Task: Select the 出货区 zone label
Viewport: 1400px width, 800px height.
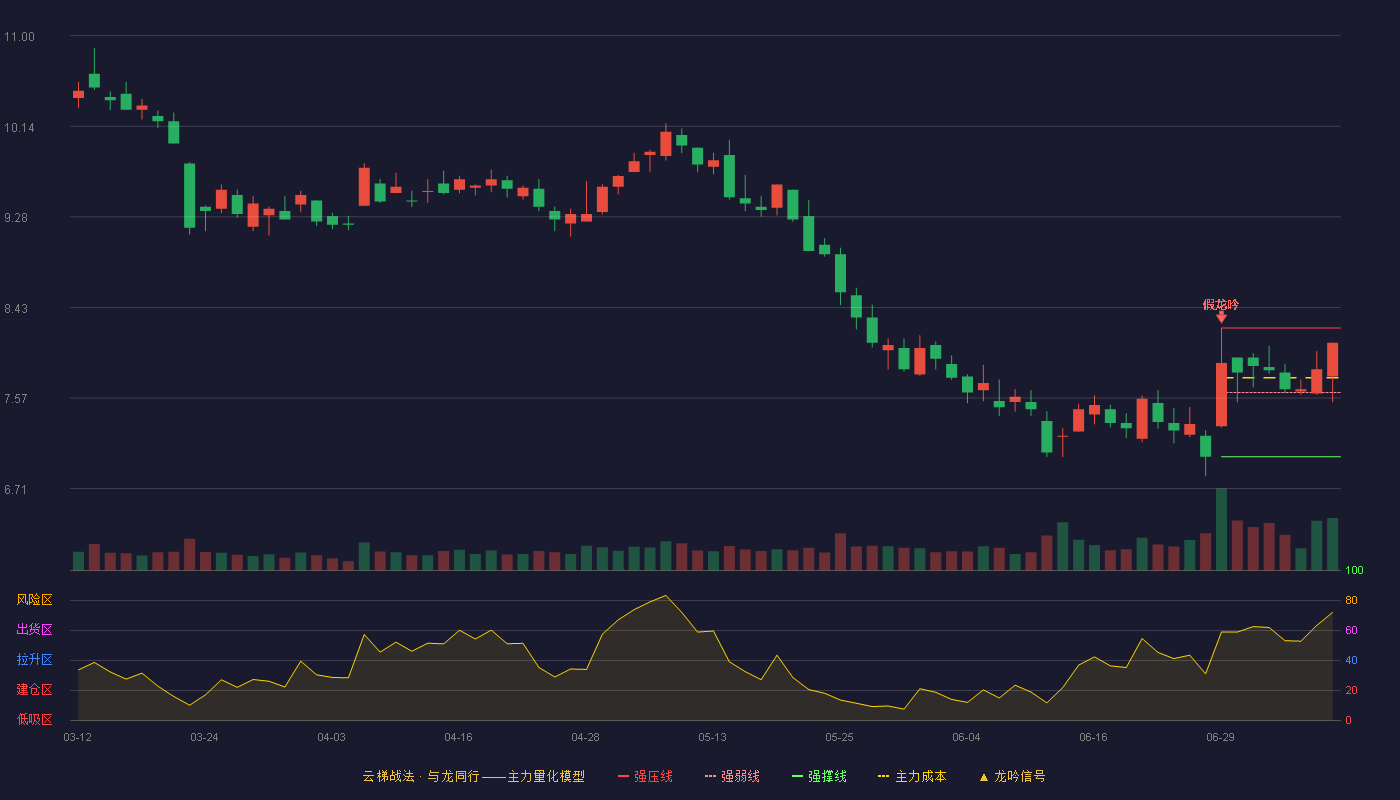Action: click(x=35, y=630)
